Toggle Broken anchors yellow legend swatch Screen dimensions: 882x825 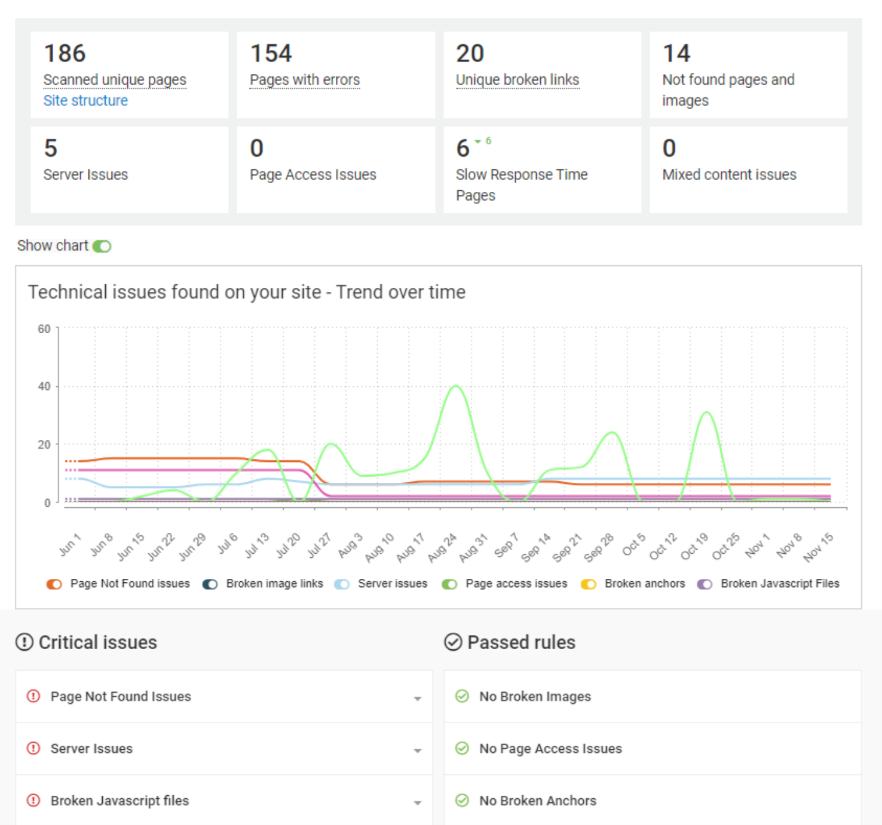[x=589, y=584]
